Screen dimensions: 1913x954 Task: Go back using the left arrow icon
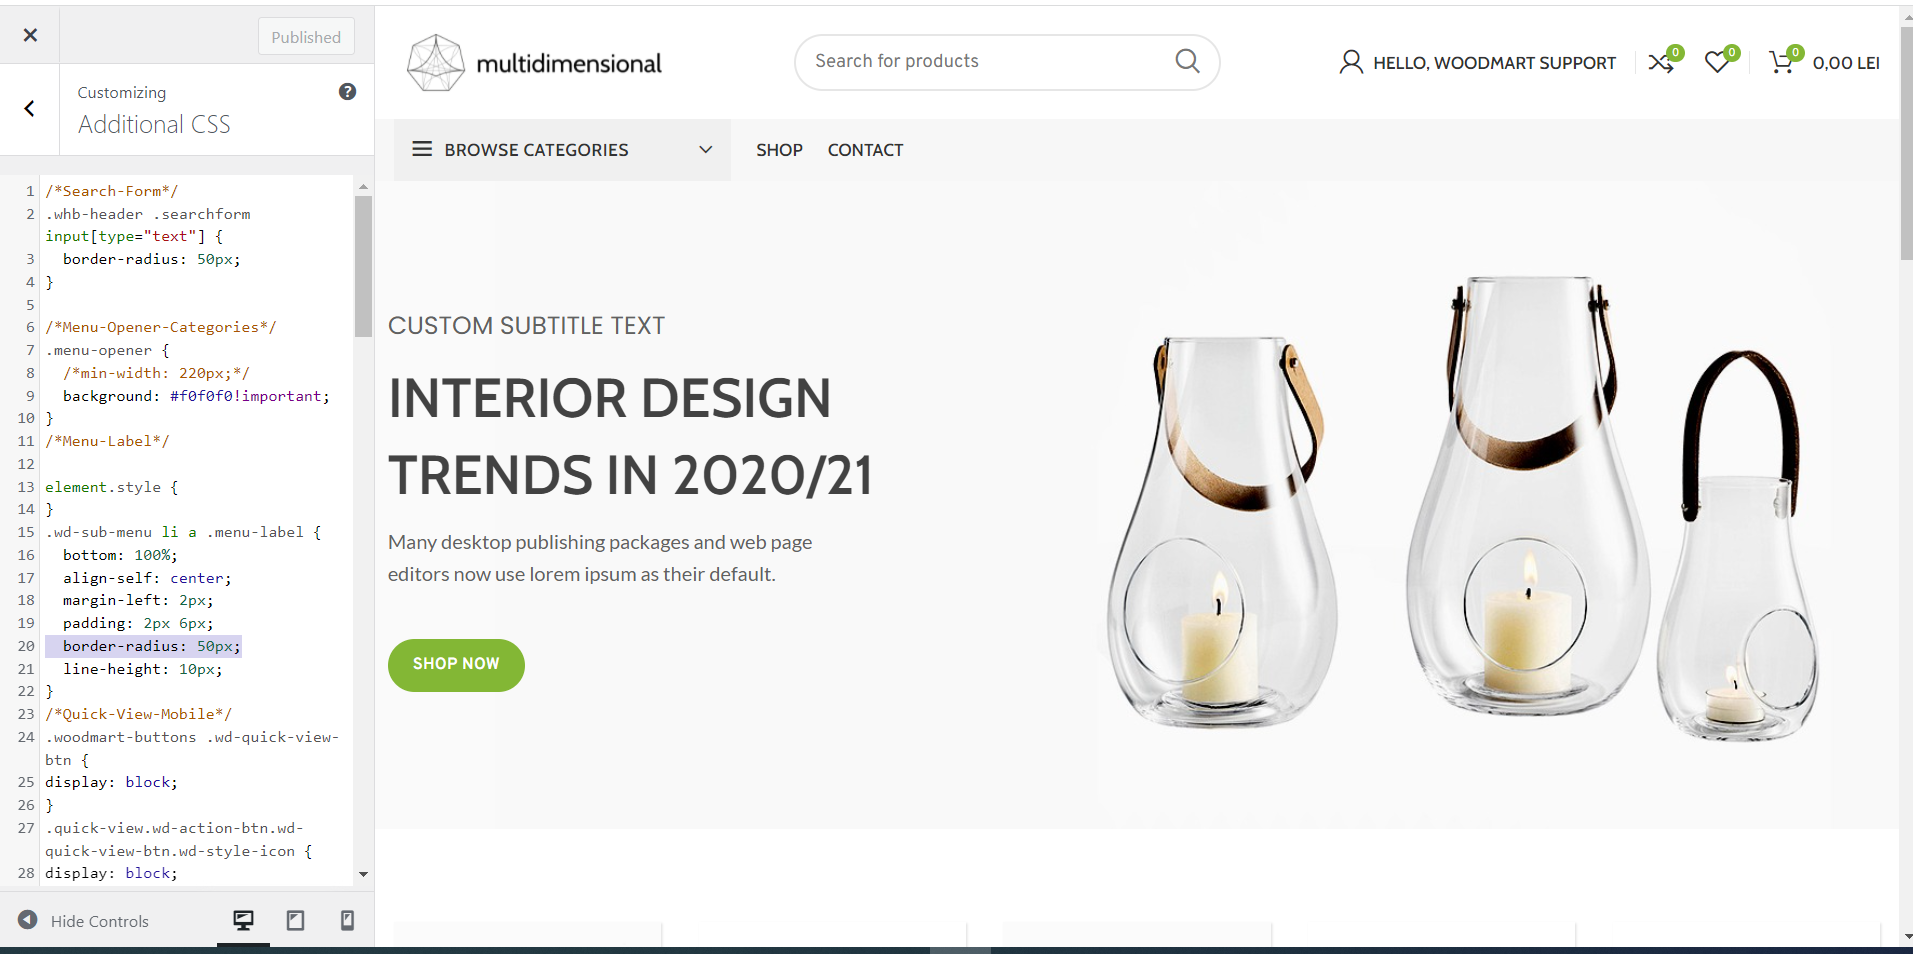click(30, 109)
